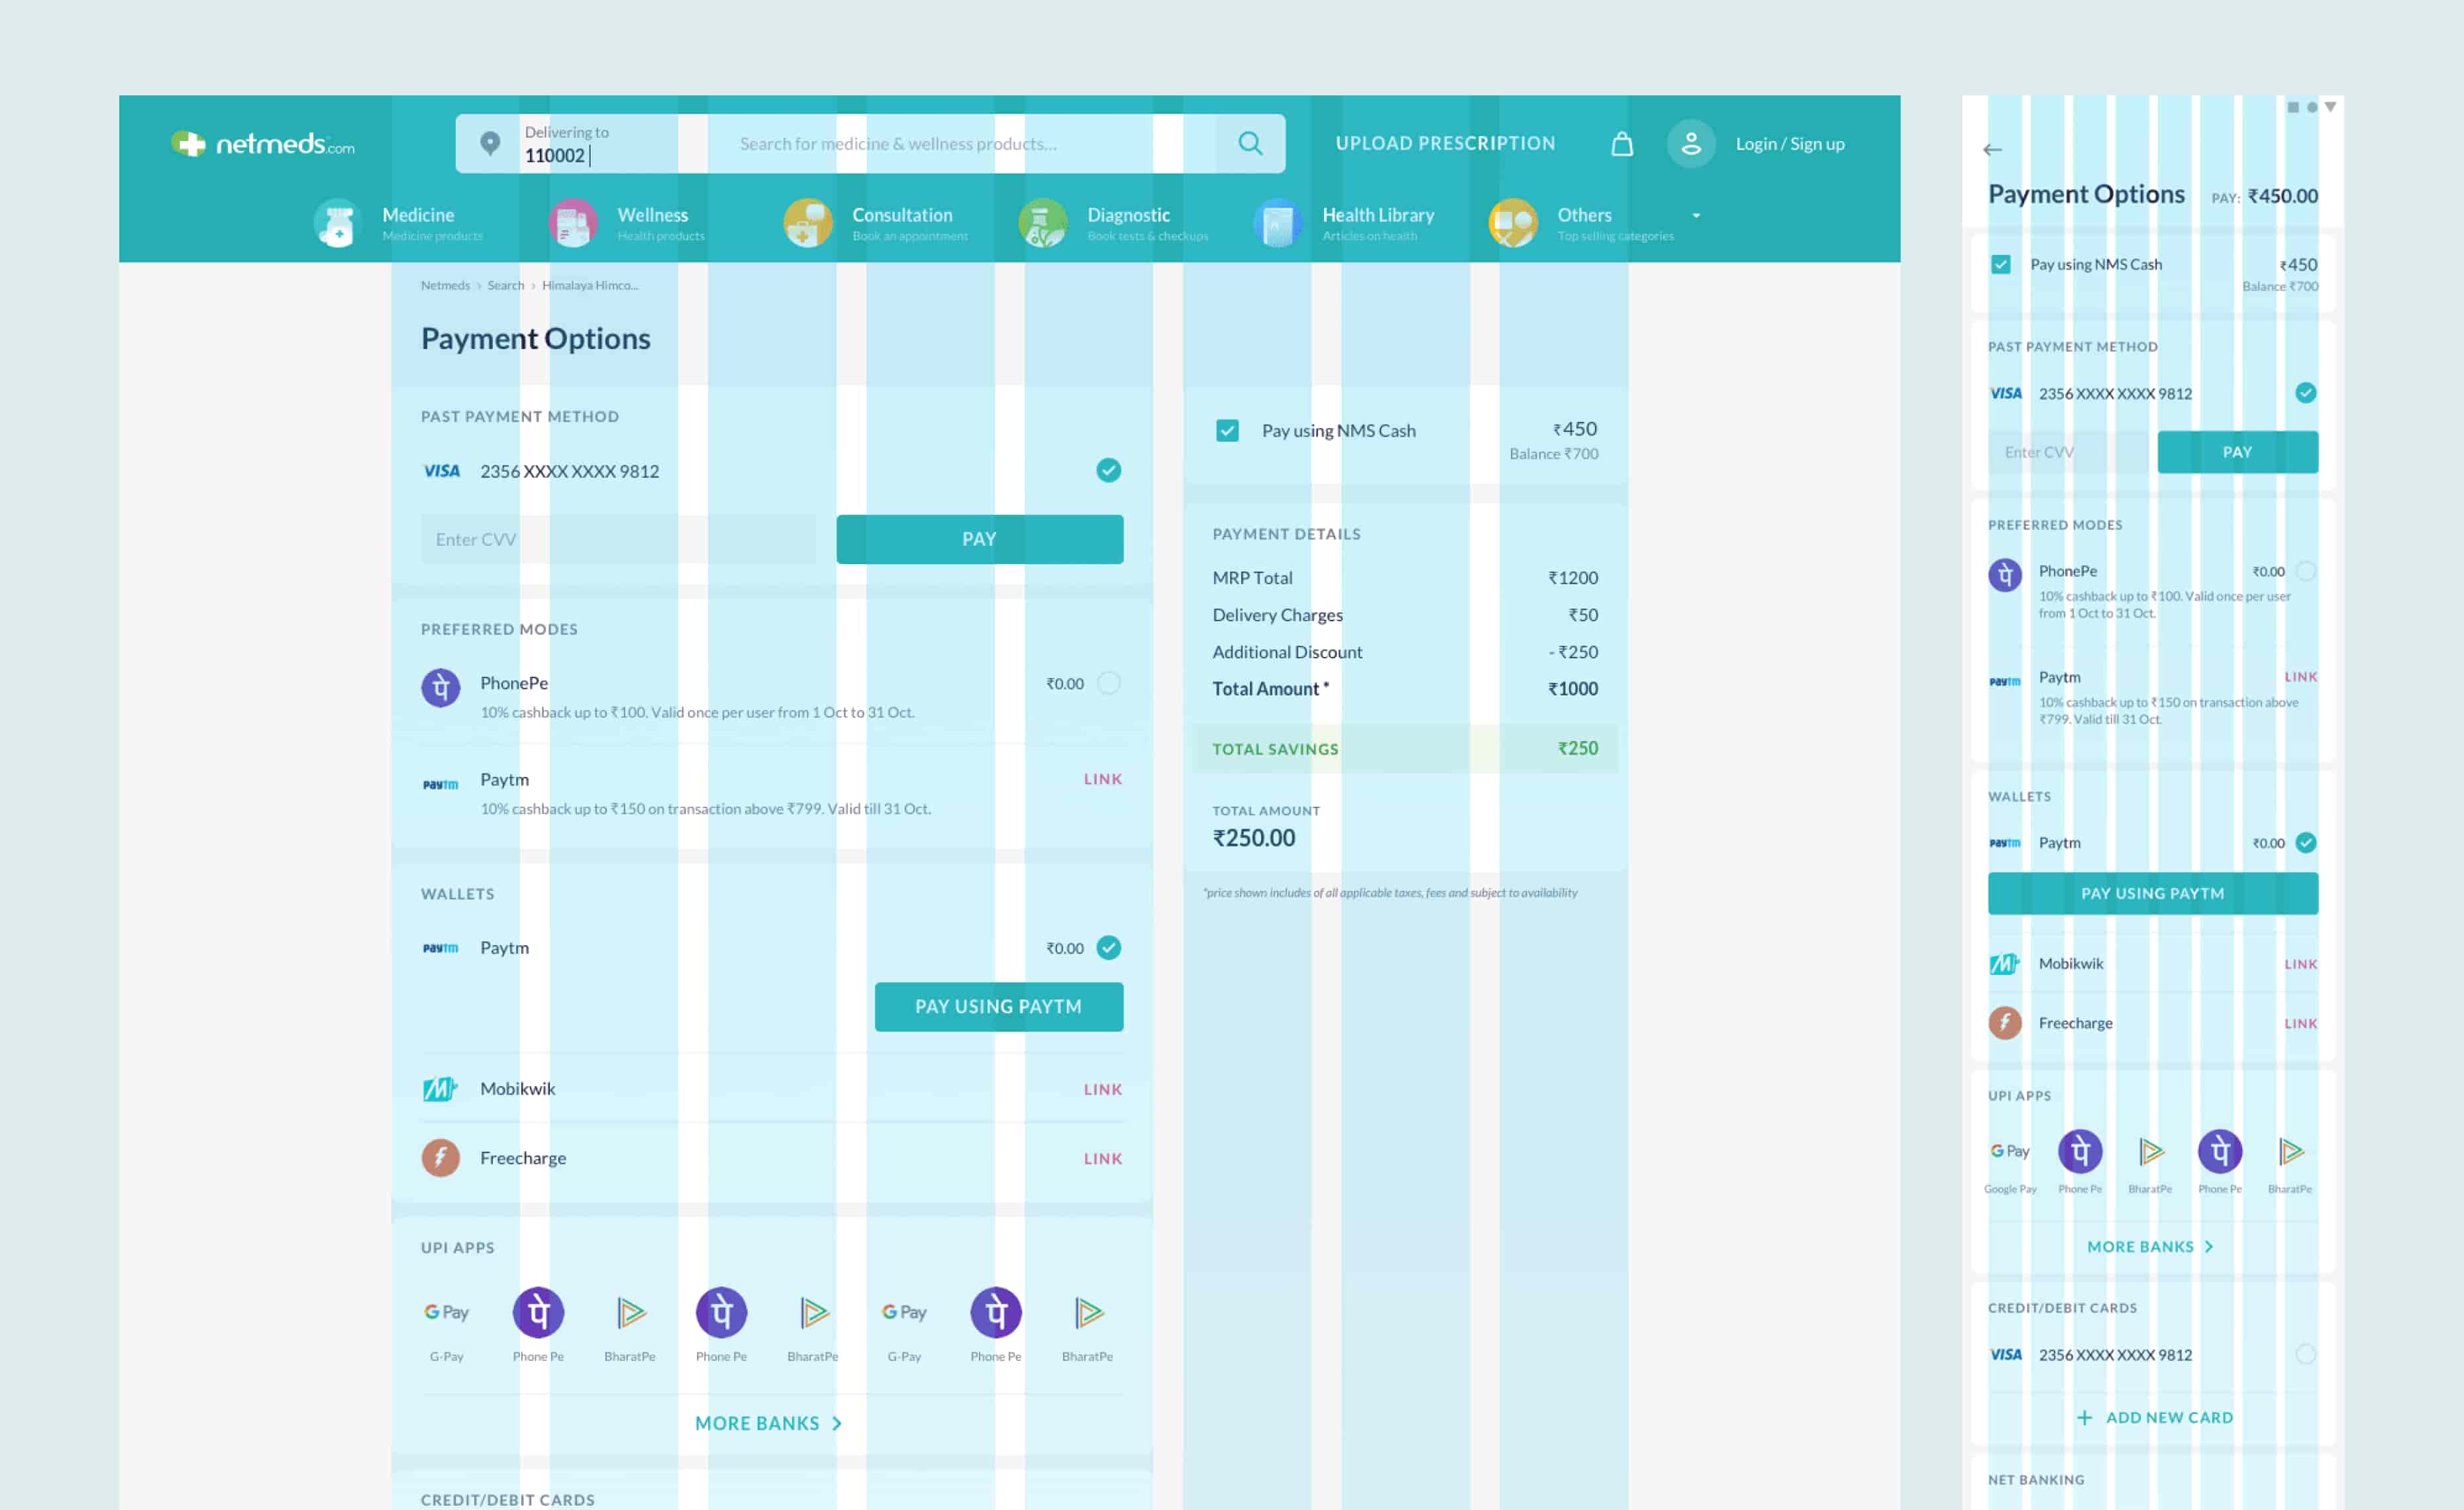Click the Wellness category icon
Screen dimensions: 2464x1510
coord(573,223)
